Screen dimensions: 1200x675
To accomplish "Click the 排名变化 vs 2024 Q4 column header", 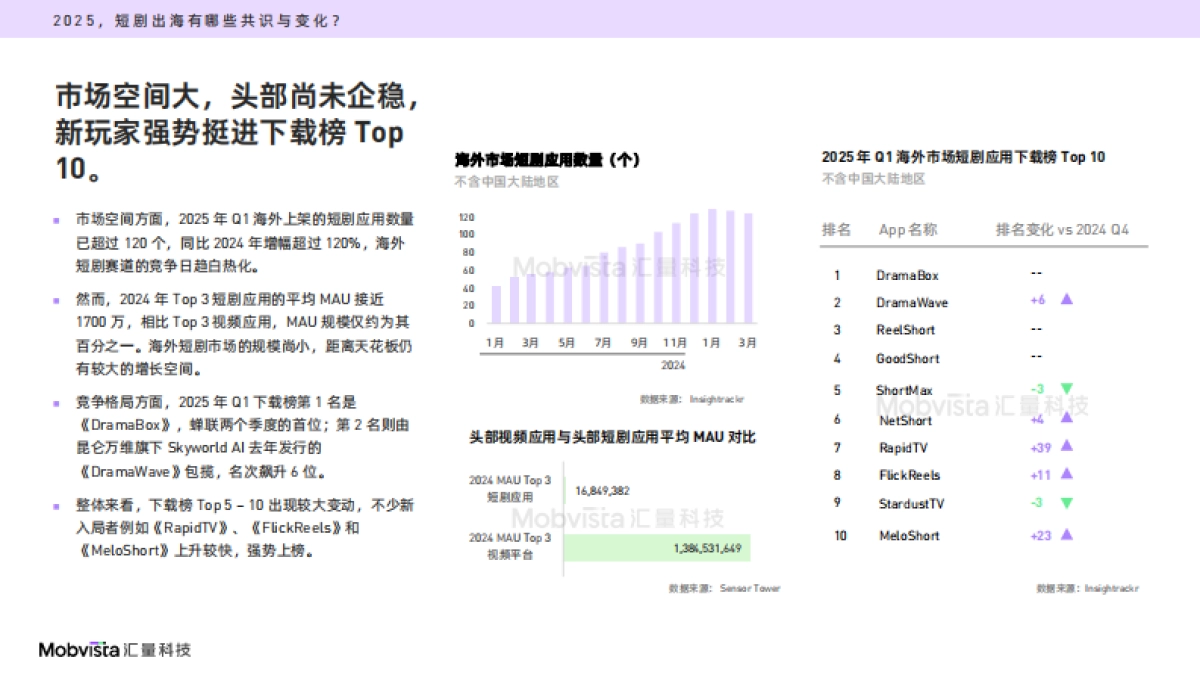I will pos(1063,230).
